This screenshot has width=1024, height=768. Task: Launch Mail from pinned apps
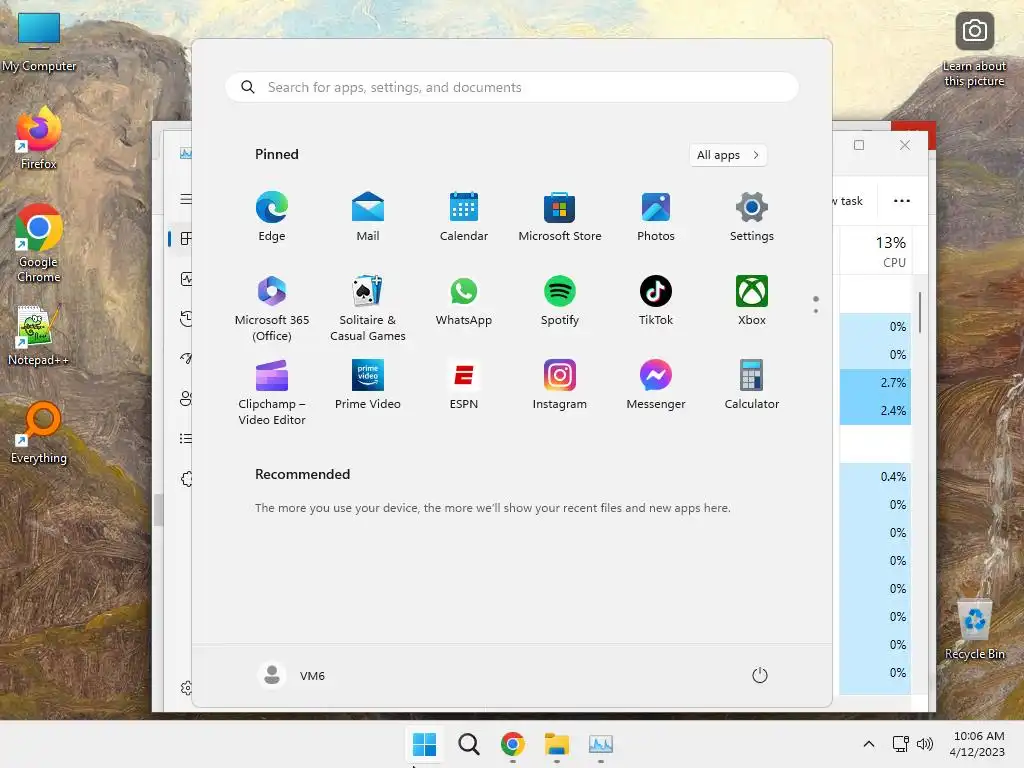coord(368,217)
